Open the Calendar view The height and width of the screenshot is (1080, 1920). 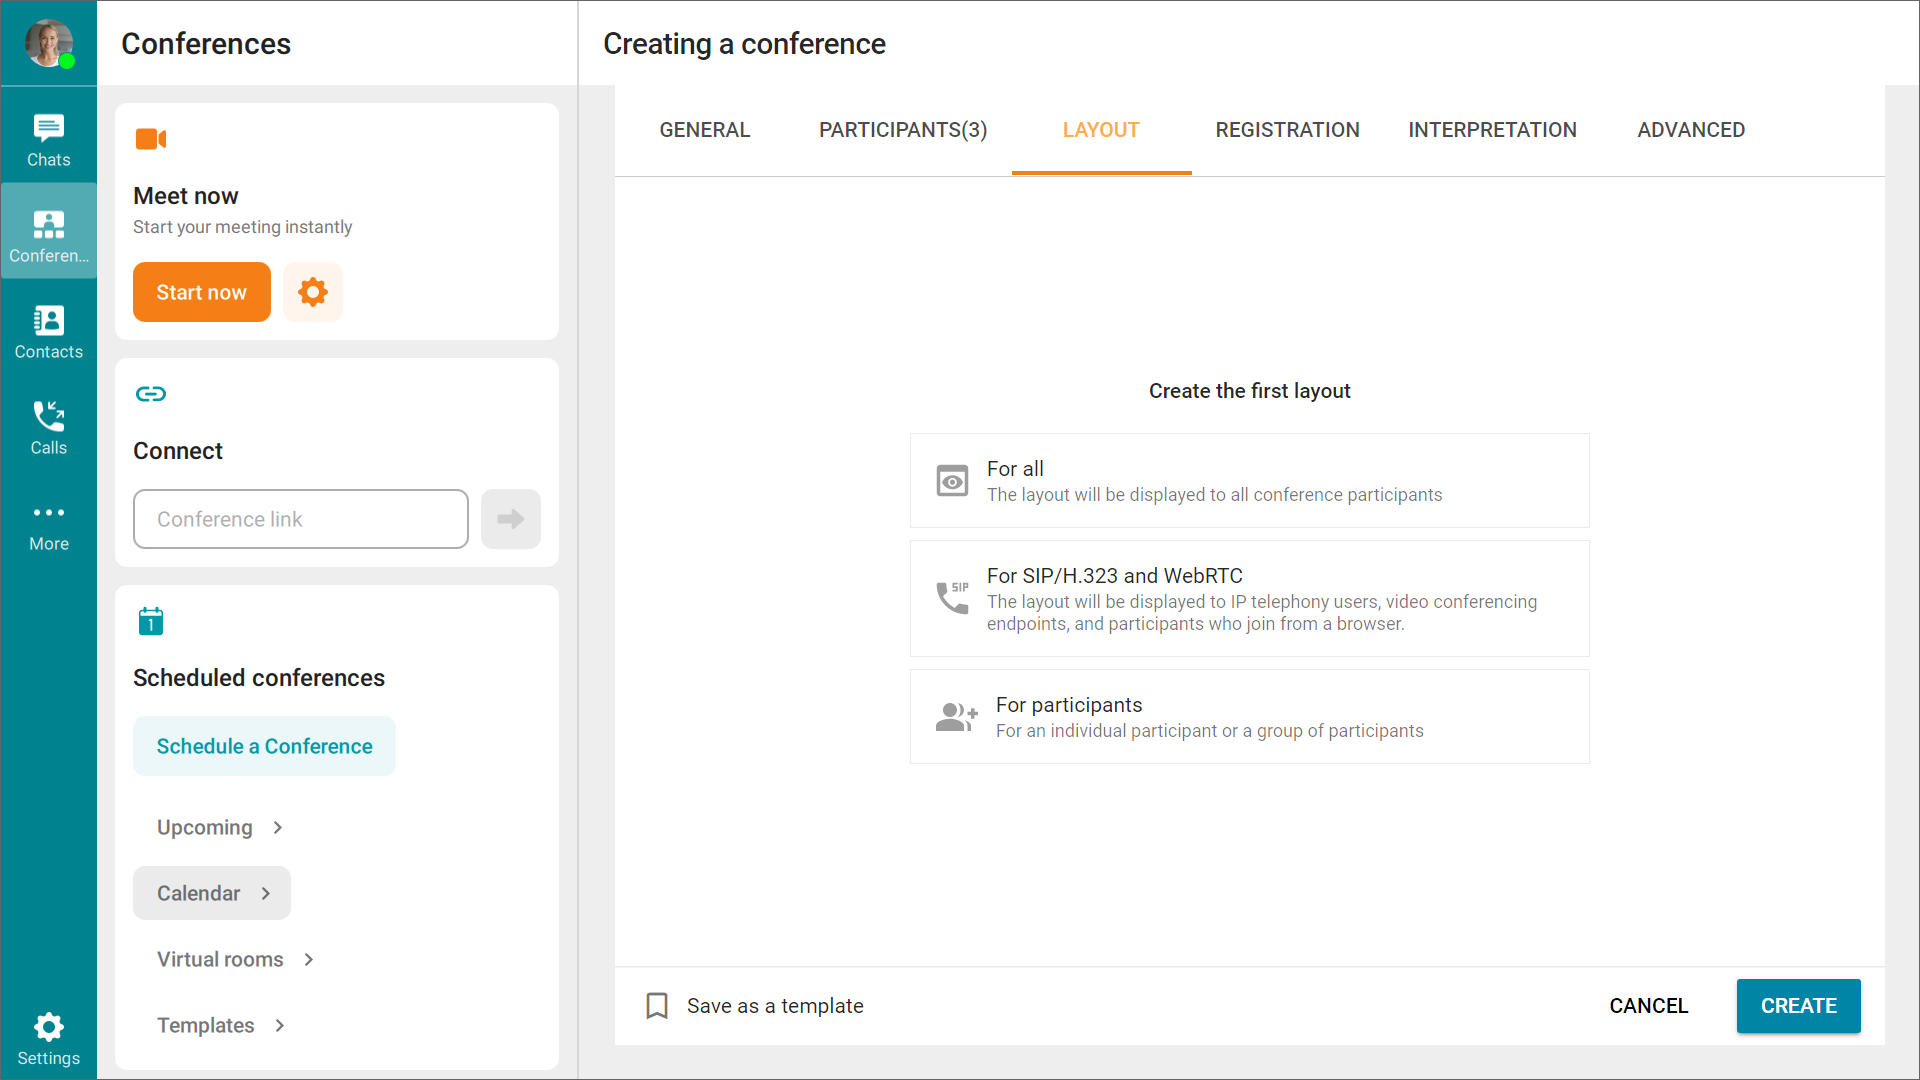pyautogui.click(x=212, y=893)
